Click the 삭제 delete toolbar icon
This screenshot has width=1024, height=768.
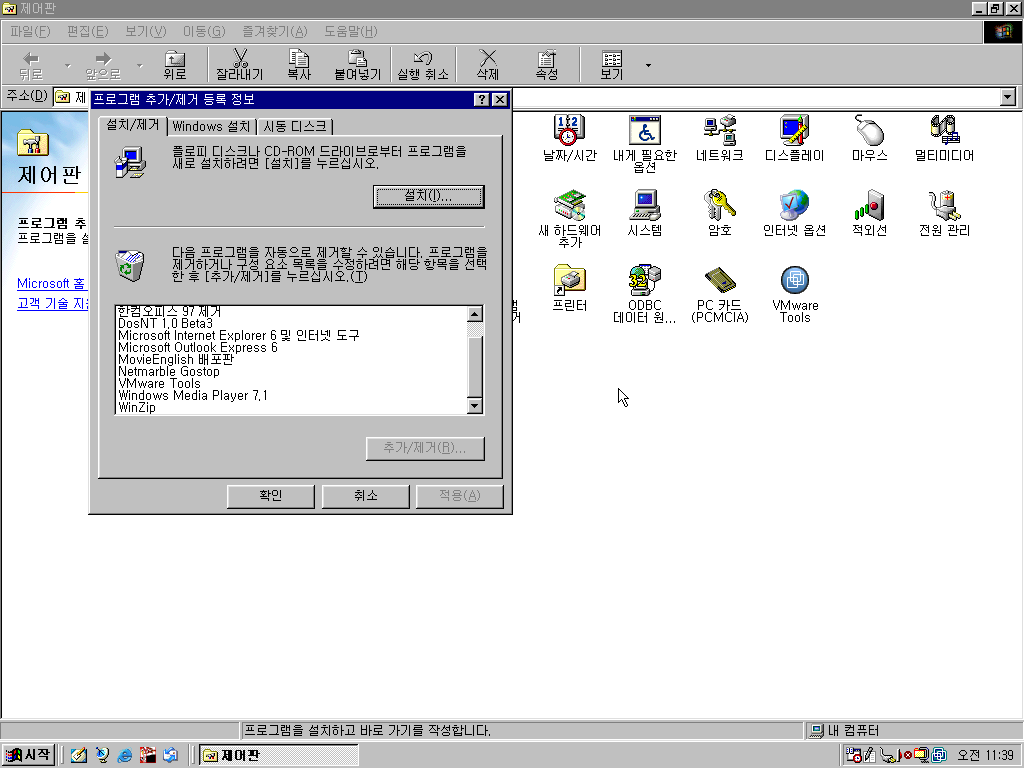pos(488,65)
